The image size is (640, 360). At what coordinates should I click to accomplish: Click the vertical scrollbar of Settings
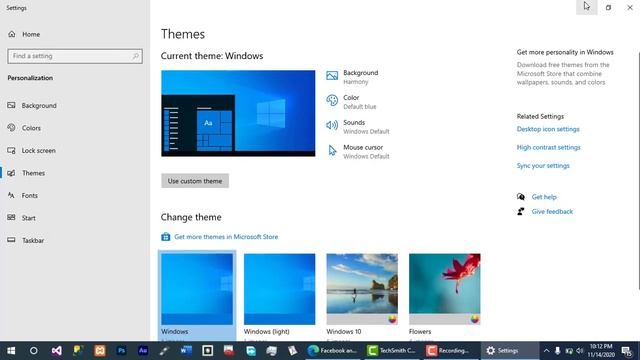coord(638,171)
